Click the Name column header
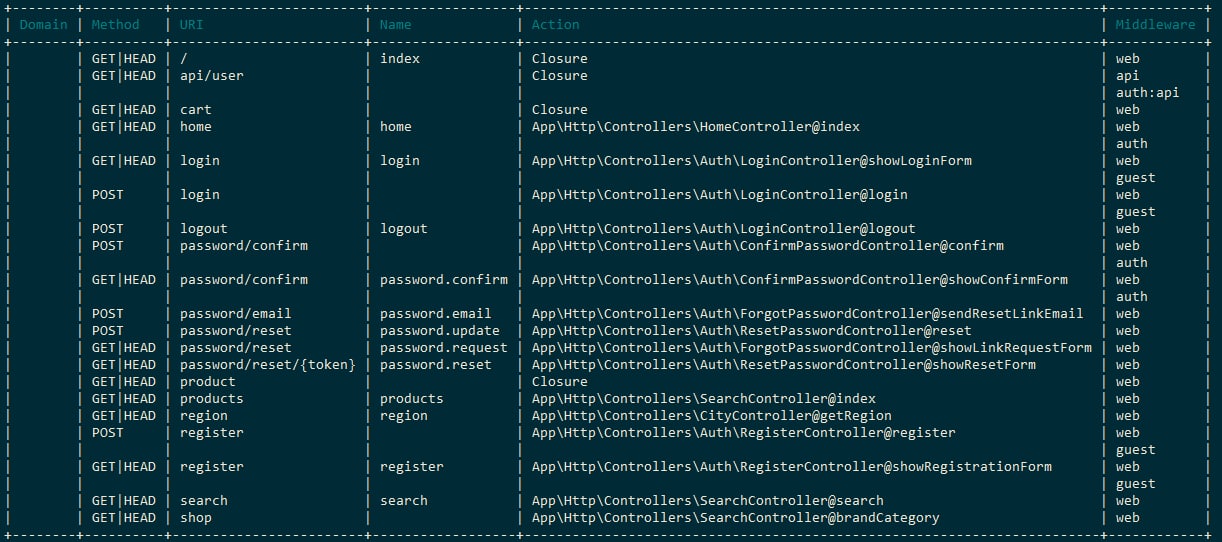This screenshot has height=542, width=1222. (396, 24)
